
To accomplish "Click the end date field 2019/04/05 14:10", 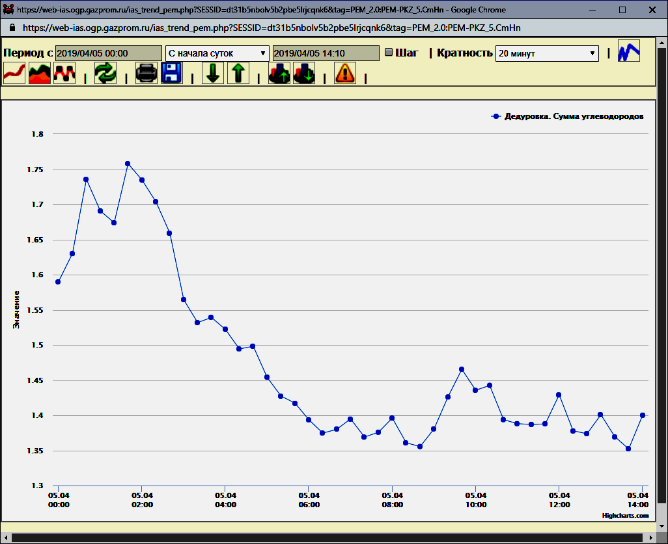I will click(x=326, y=53).
